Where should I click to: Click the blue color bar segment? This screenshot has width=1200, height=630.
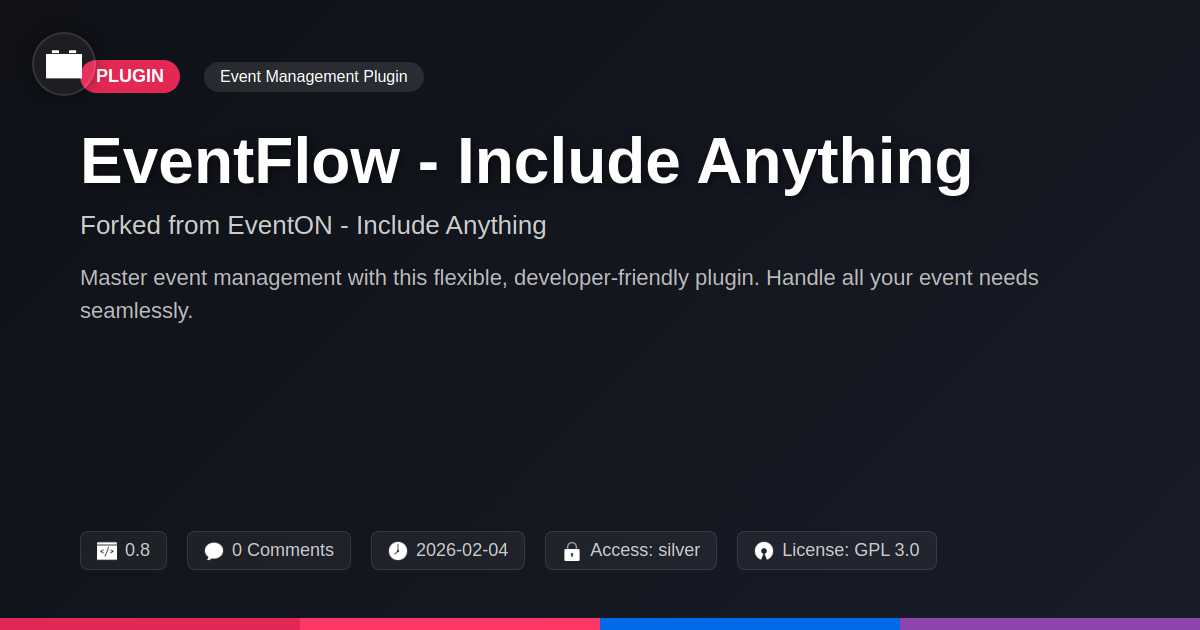pyautogui.click(x=750, y=623)
